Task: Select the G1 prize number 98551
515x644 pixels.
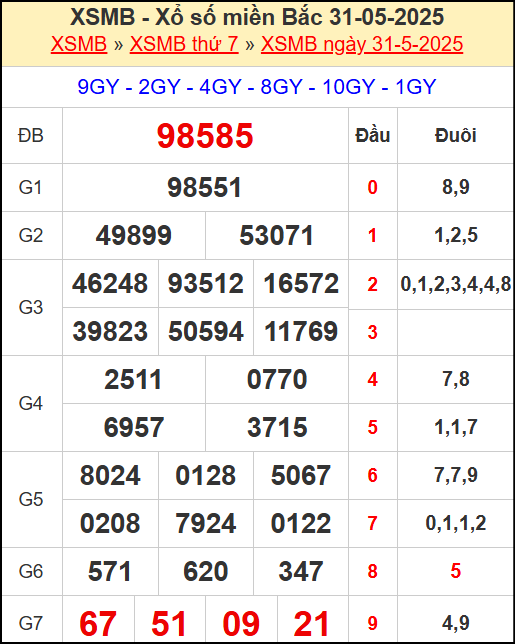Action: 205,188
